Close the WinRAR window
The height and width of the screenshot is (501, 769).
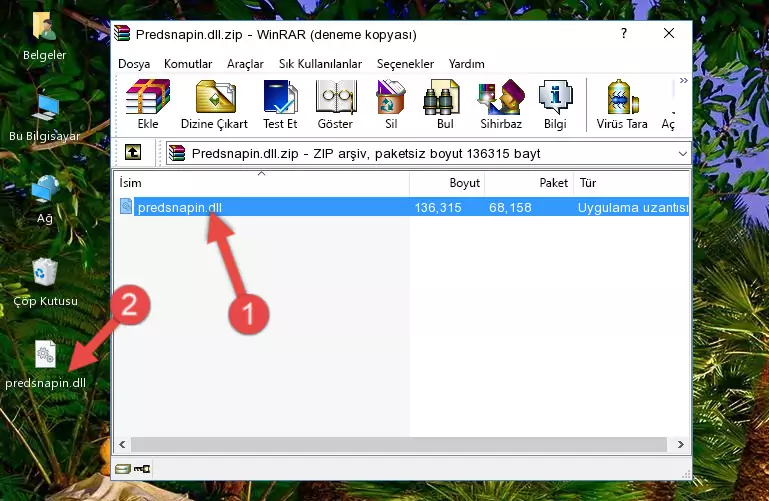(x=668, y=33)
